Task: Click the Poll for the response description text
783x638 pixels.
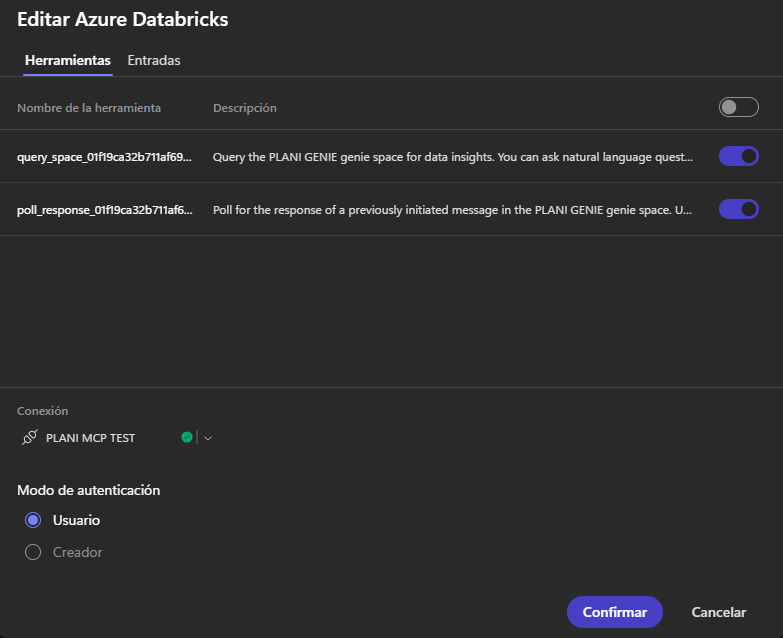Action: 452,210
